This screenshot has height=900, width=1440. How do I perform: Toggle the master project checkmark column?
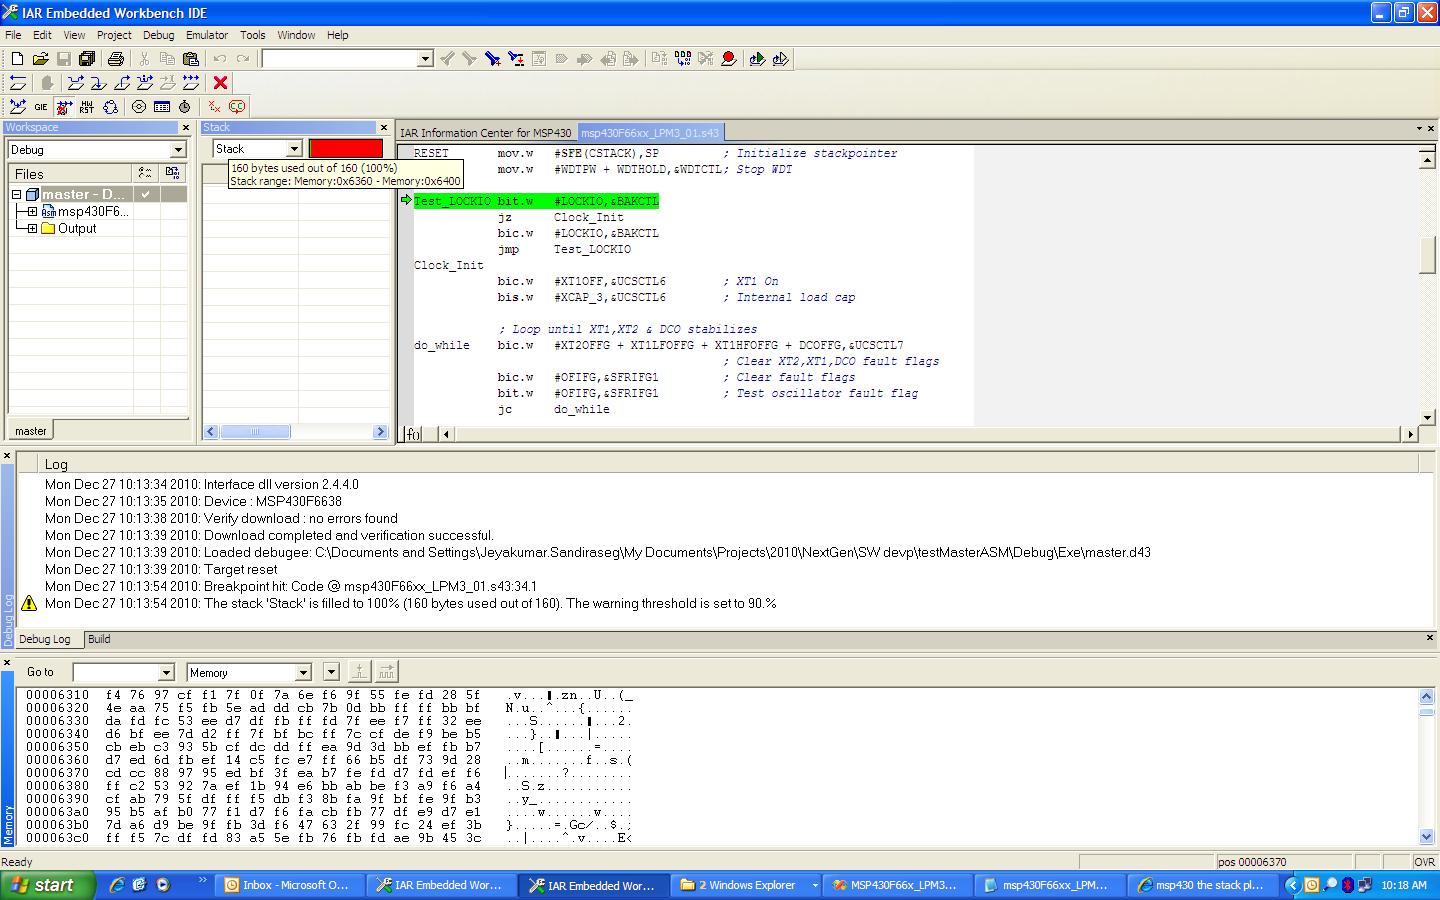146,194
